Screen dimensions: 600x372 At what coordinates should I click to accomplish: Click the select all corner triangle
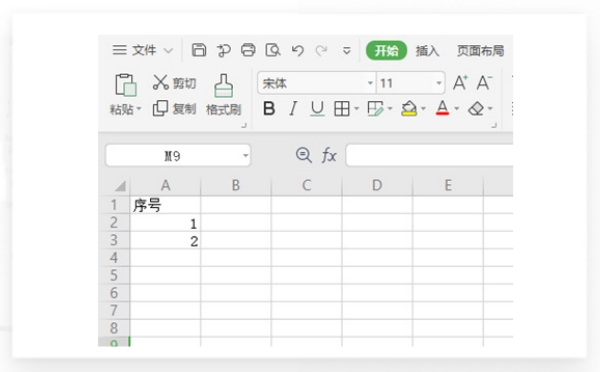coord(121,186)
